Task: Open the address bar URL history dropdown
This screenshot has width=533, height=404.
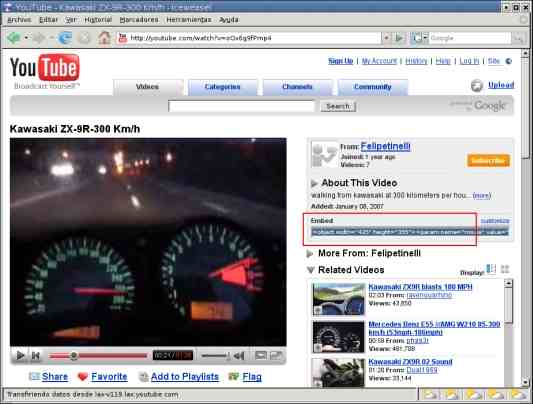Action: pos(386,38)
